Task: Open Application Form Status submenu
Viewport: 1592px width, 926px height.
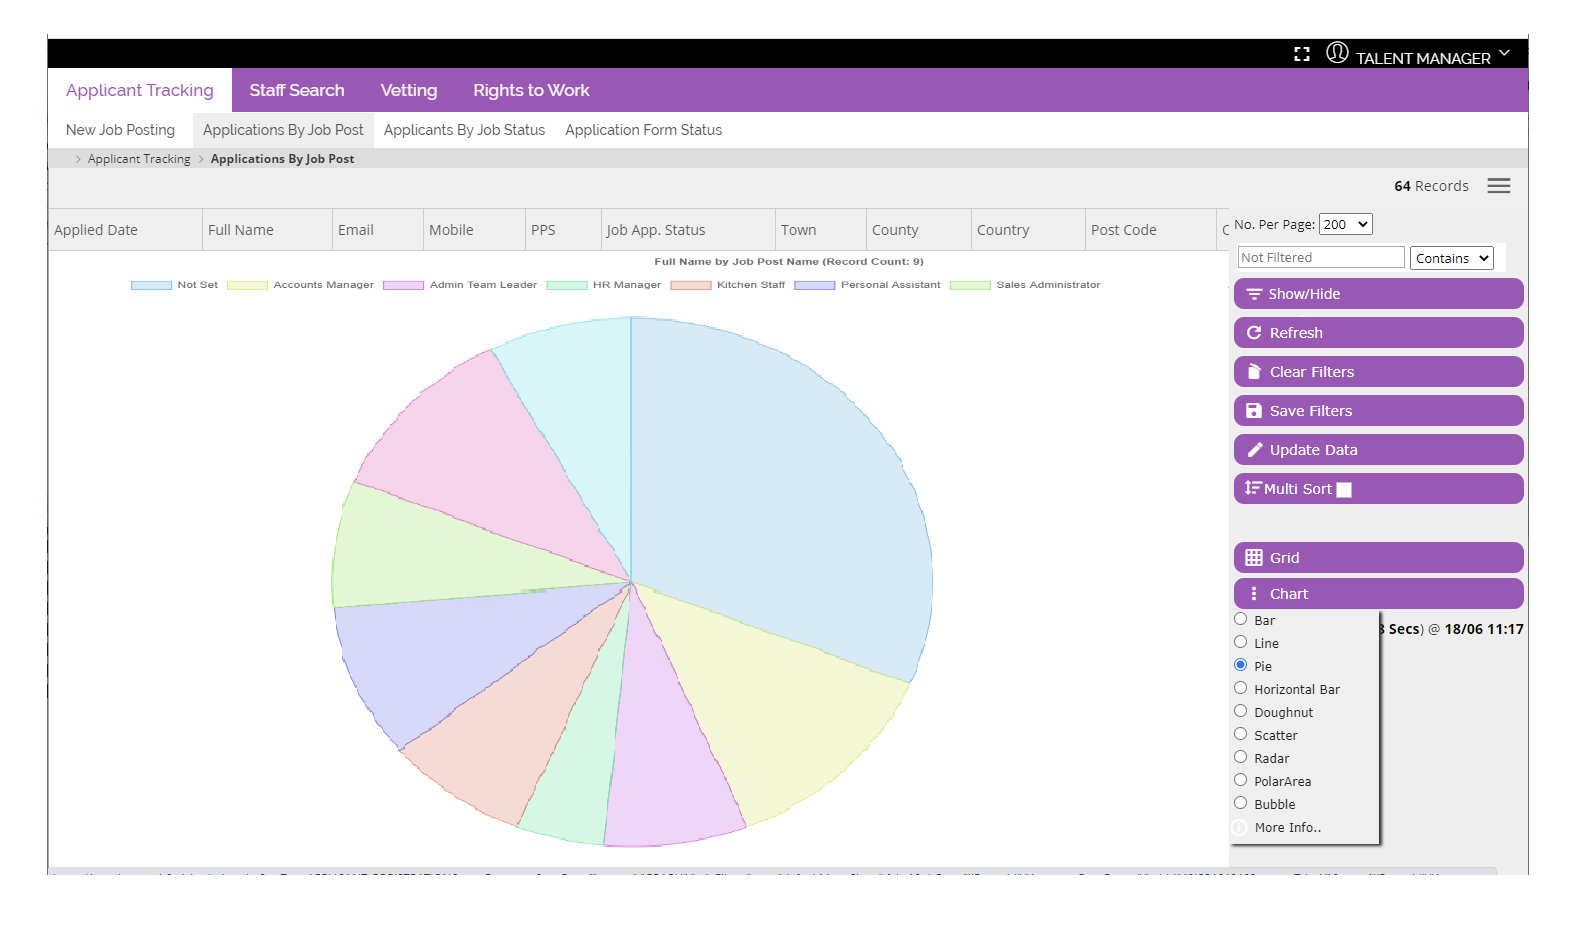Action: 644,130
